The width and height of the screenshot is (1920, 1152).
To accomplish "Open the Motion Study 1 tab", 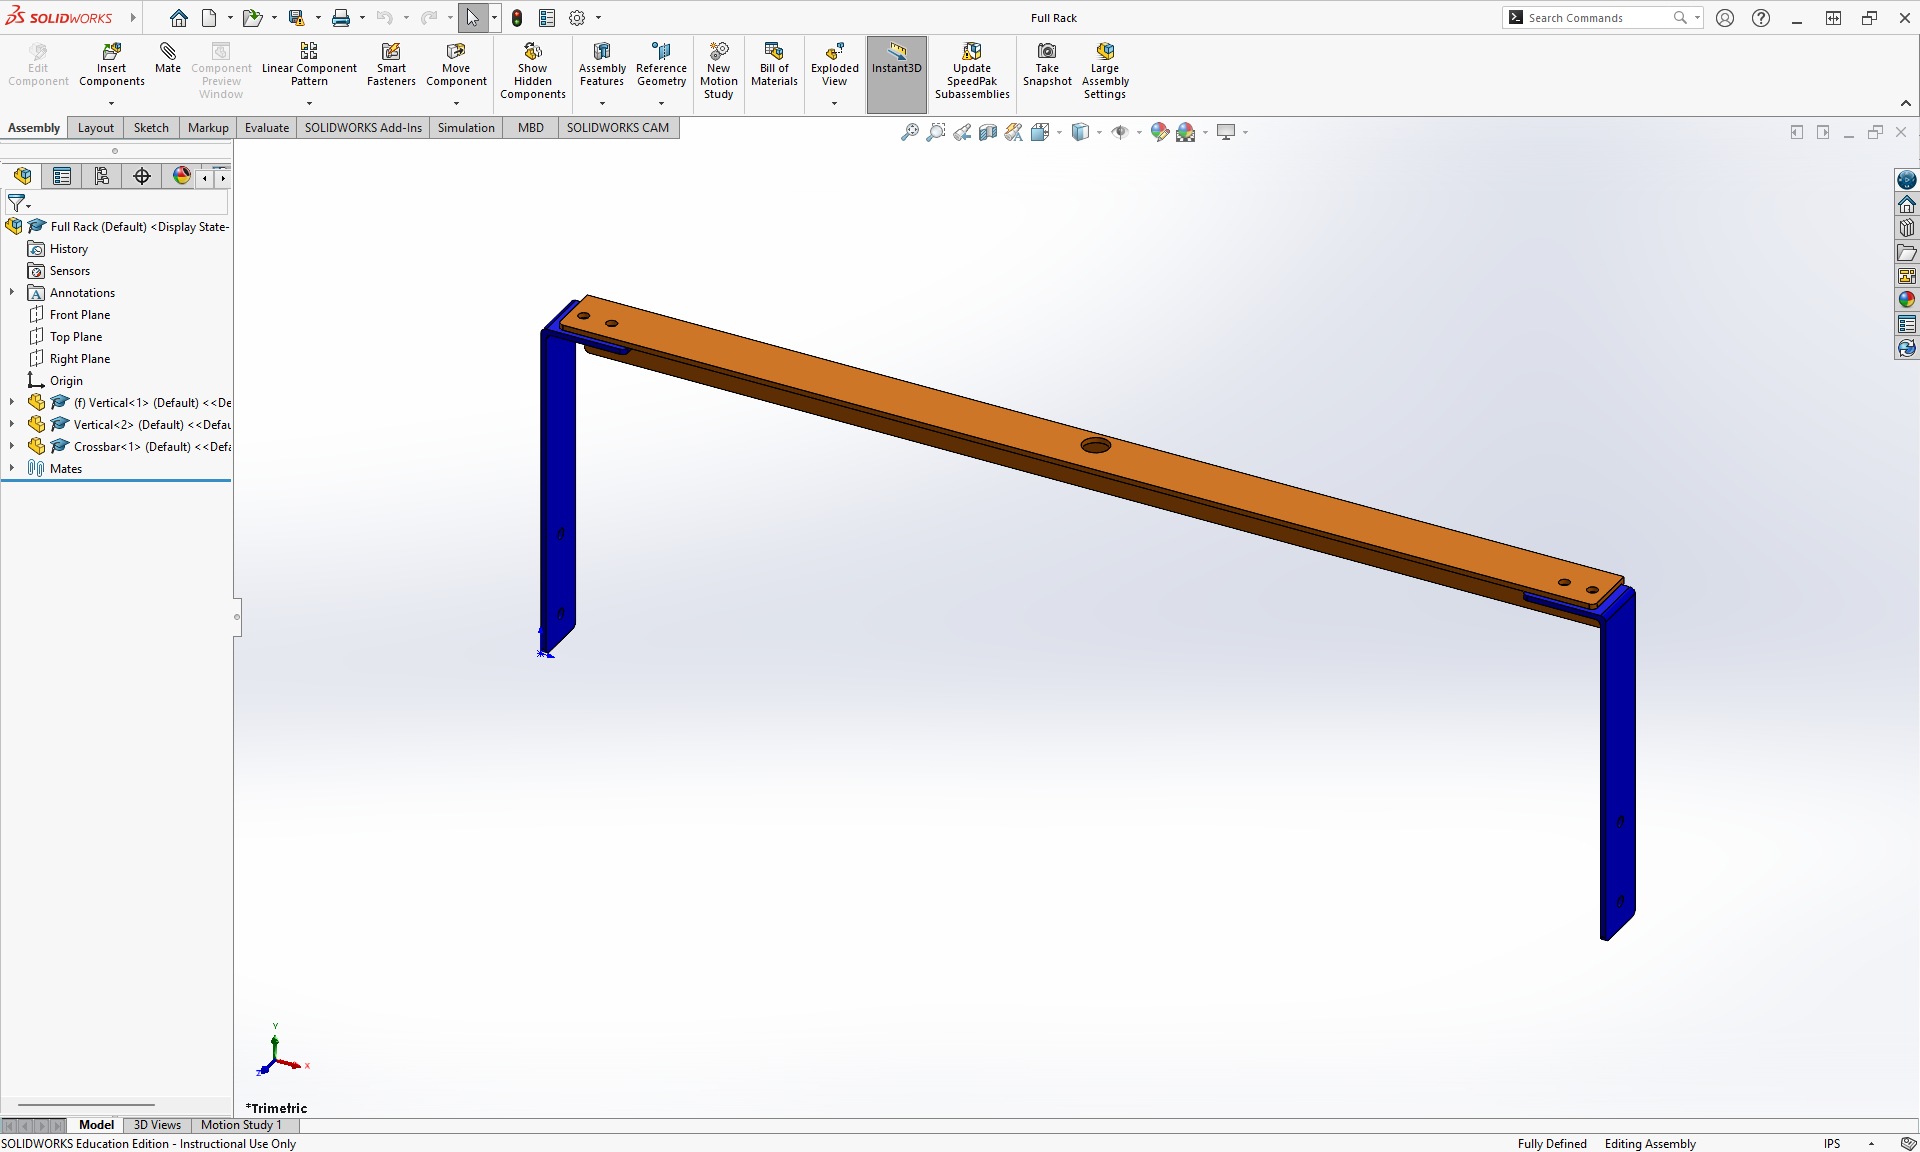I will click(241, 1125).
